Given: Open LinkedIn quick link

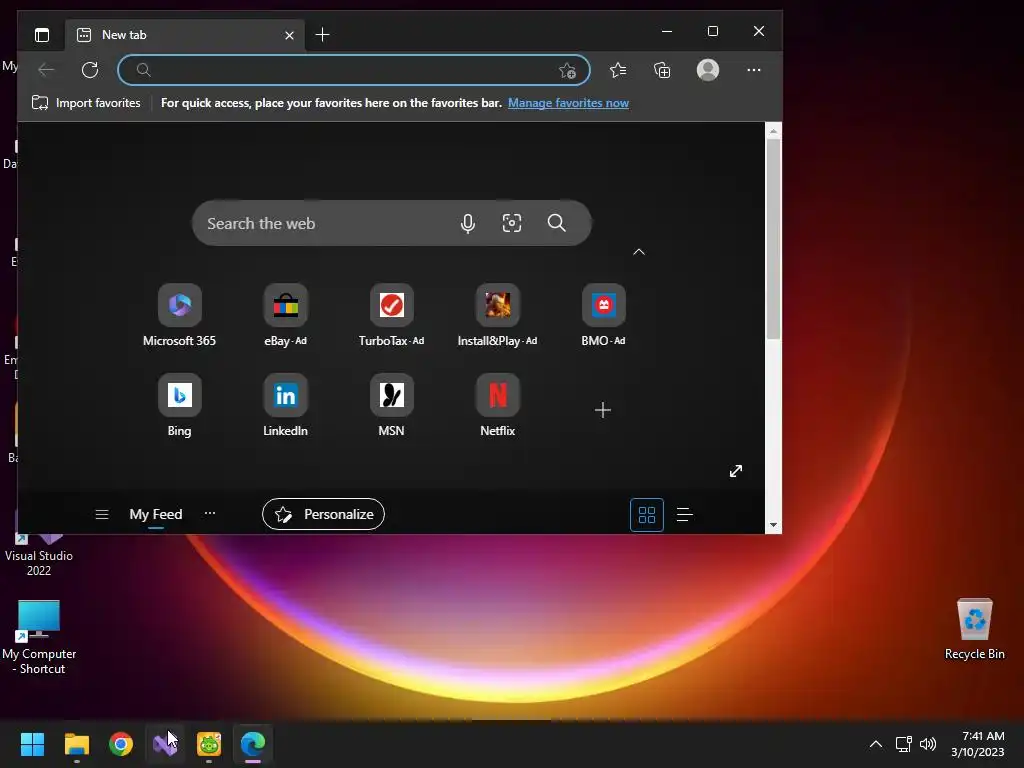Looking at the screenshot, I should click(x=285, y=405).
